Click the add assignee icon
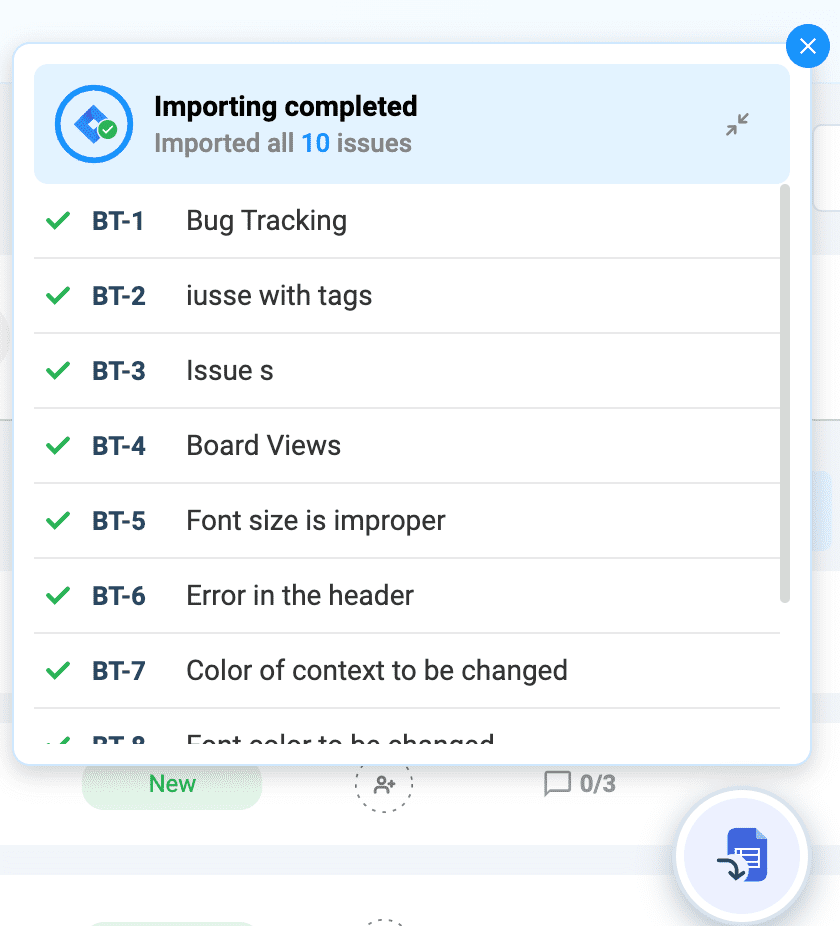 click(384, 784)
